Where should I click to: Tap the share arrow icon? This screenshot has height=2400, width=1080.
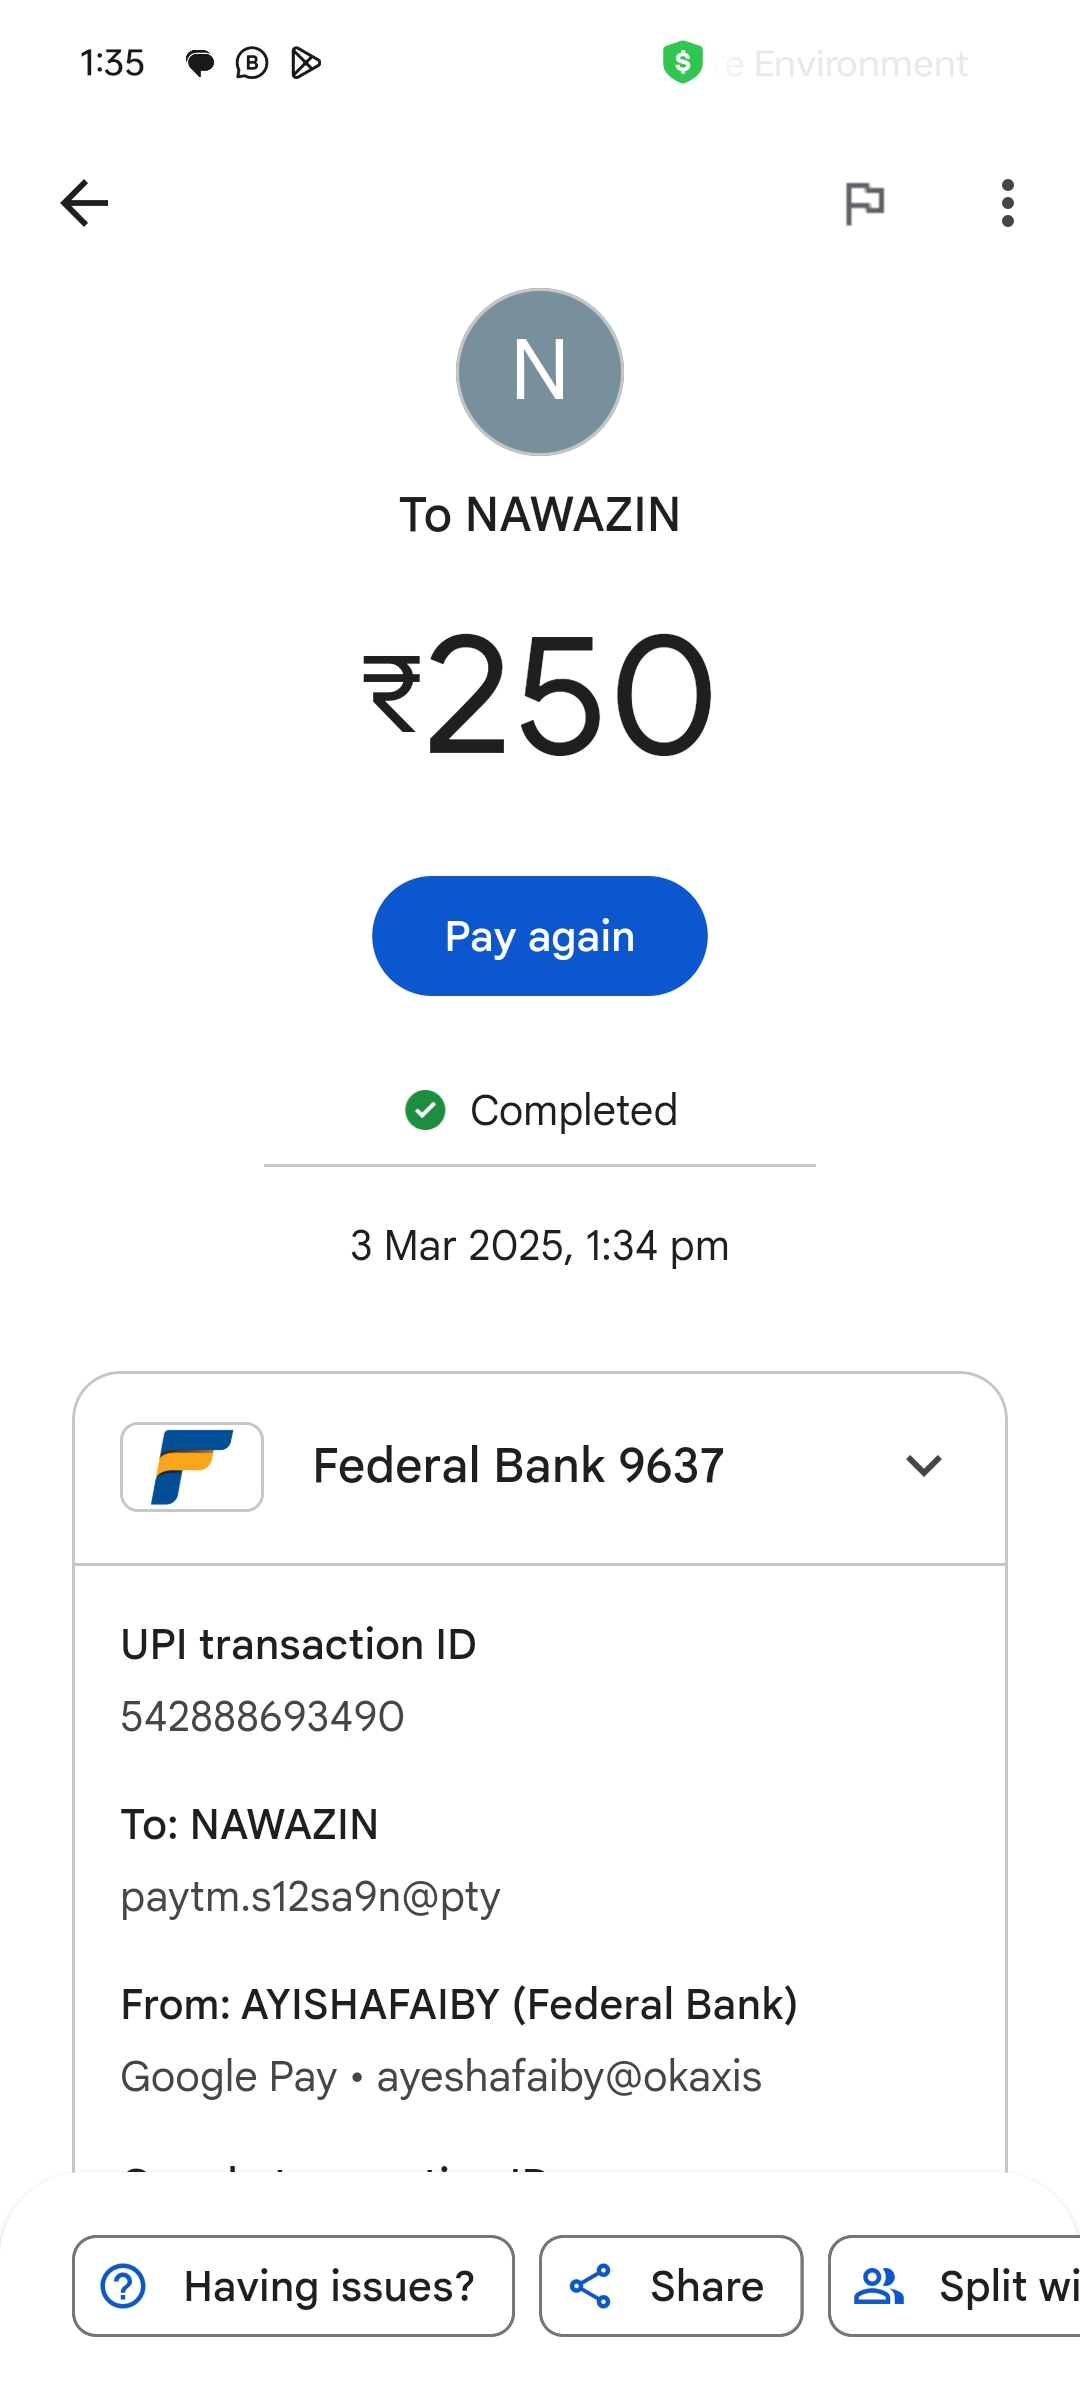590,2286
